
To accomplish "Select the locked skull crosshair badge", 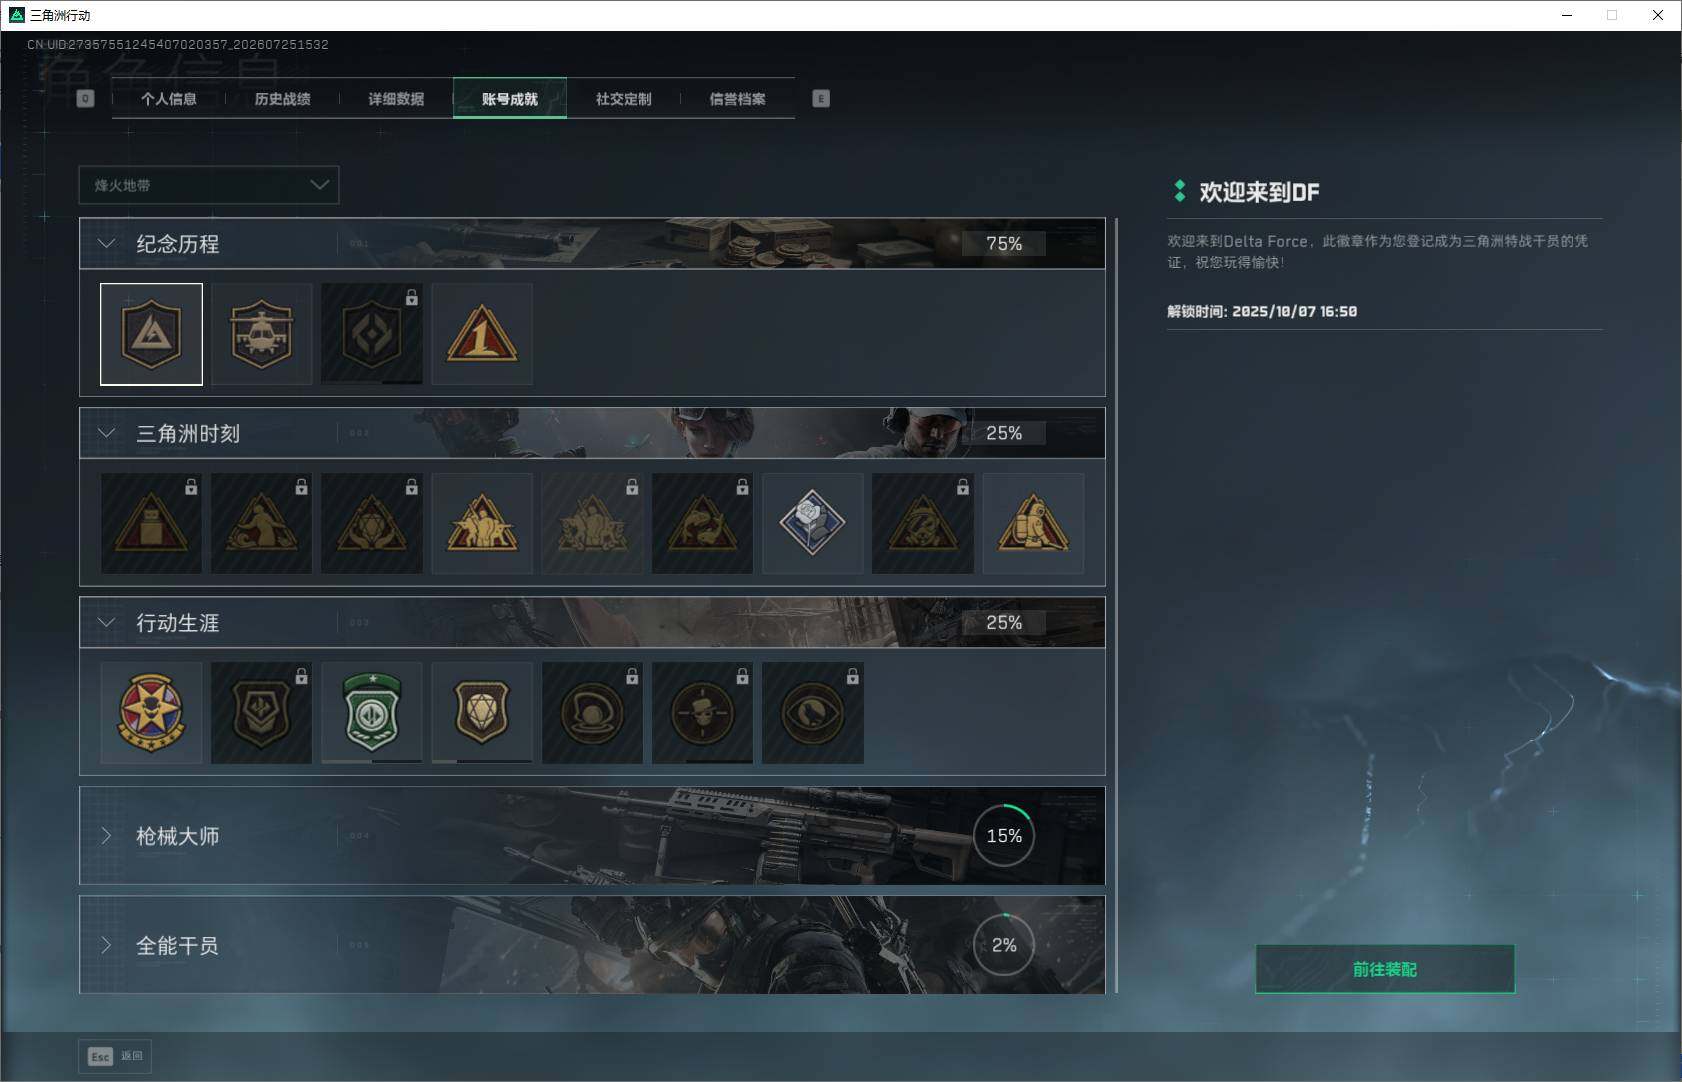I will click(x=702, y=713).
